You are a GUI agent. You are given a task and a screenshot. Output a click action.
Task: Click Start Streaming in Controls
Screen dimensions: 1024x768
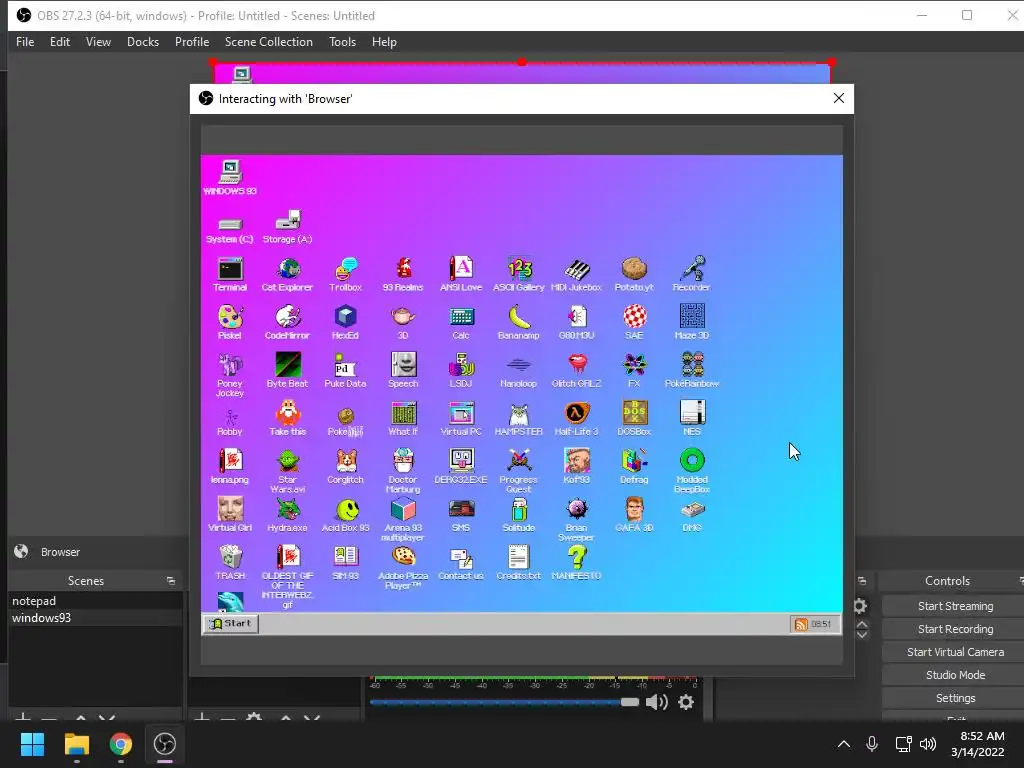955,606
